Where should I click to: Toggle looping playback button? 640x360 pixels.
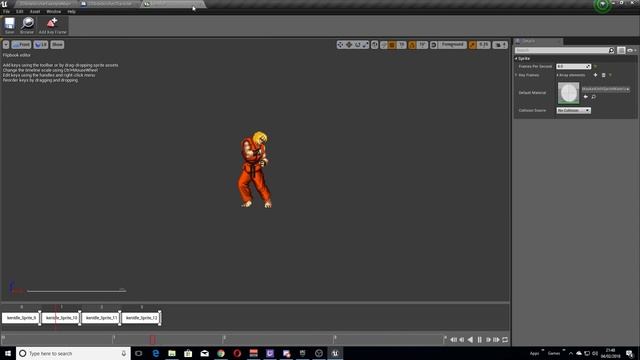pyautogui.click(x=505, y=340)
